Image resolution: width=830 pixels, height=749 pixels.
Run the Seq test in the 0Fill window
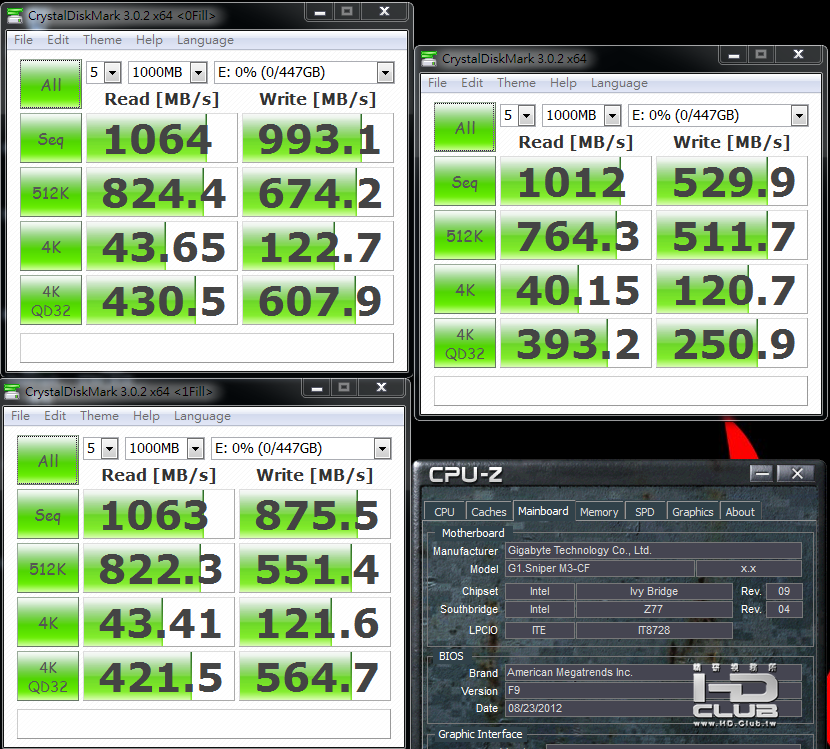[51, 138]
